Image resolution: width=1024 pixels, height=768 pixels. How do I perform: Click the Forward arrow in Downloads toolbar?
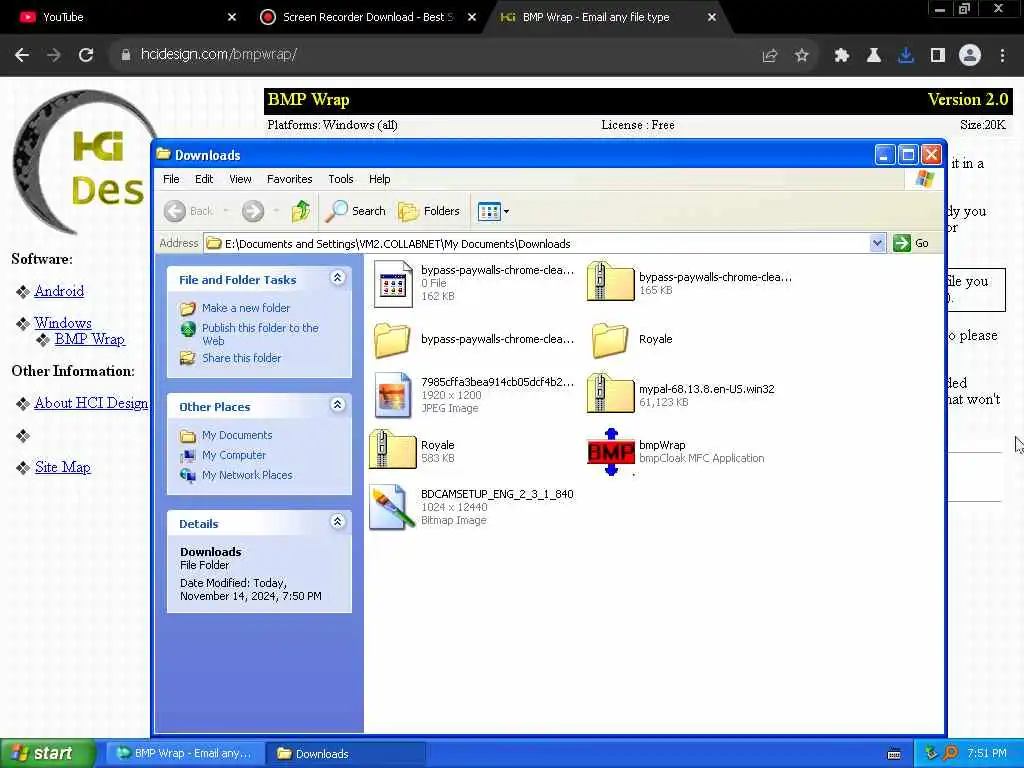[x=253, y=211]
